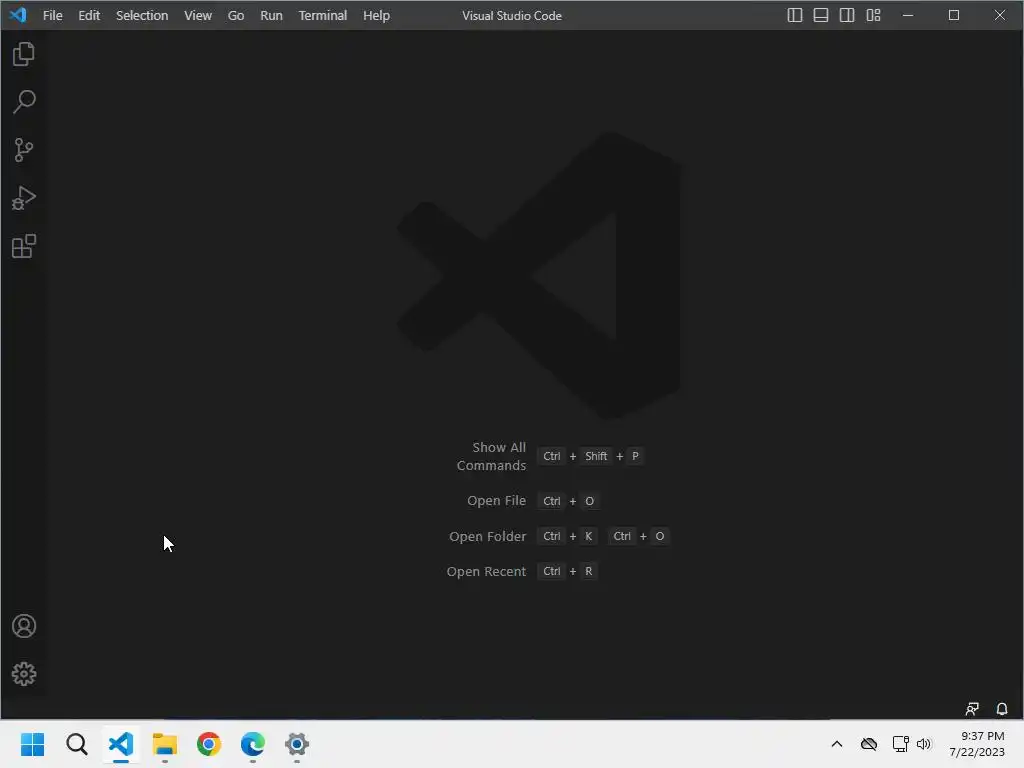Open the View menu
1024x768 pixels.
(x=198, y=16)
